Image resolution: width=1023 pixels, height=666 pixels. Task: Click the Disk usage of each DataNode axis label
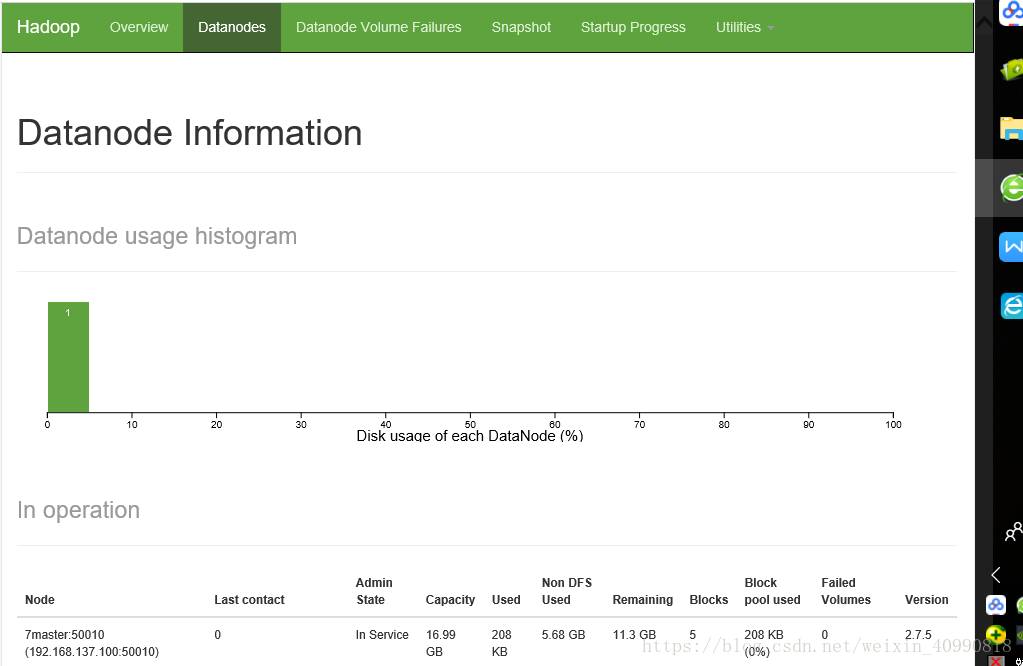click(x=470, y=436)
